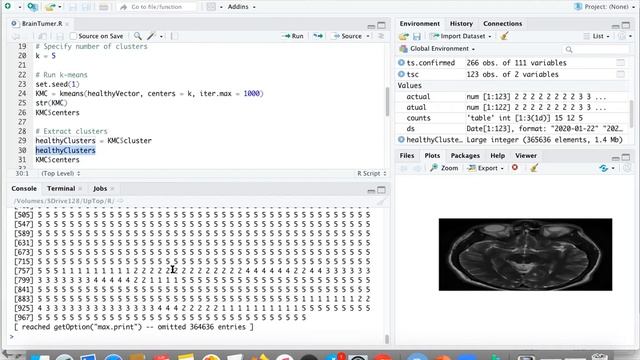The height and width of the screenshot is (360, 640).
Task: Click the actual variable row
Action: pos(512,97)
